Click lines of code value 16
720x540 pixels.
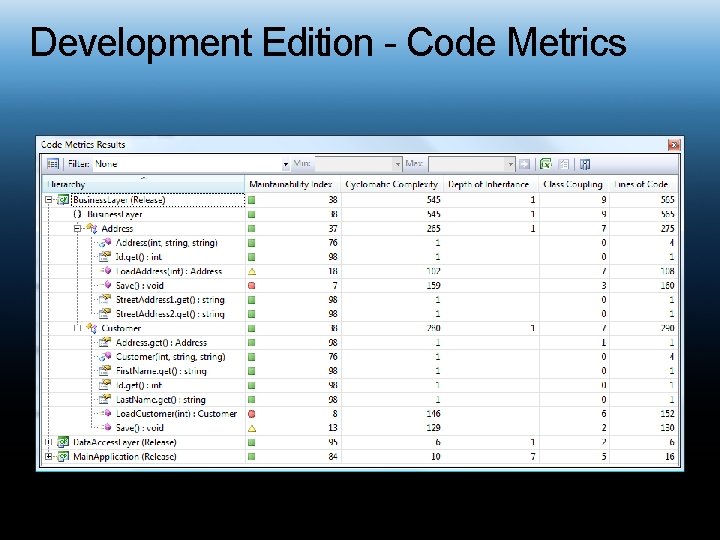coord(669,456)
